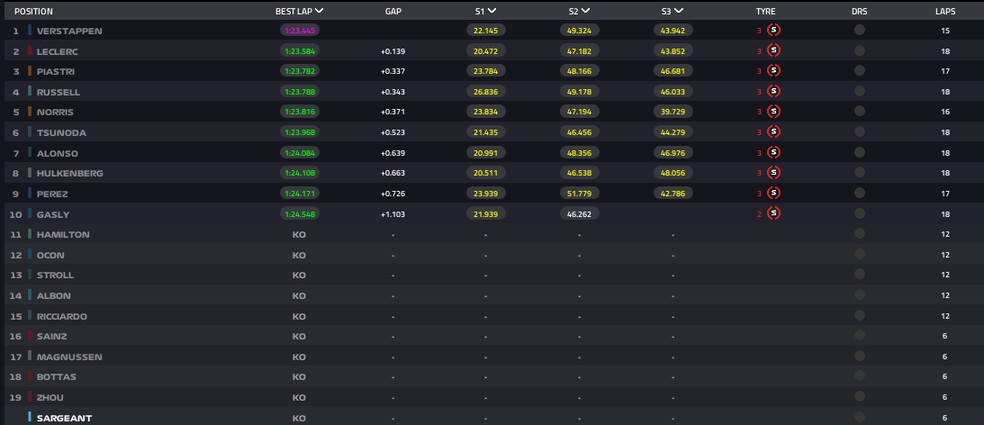Click the tyre icon in Russell's row
This screenshot has width=984, height=425.
[773, 92]
